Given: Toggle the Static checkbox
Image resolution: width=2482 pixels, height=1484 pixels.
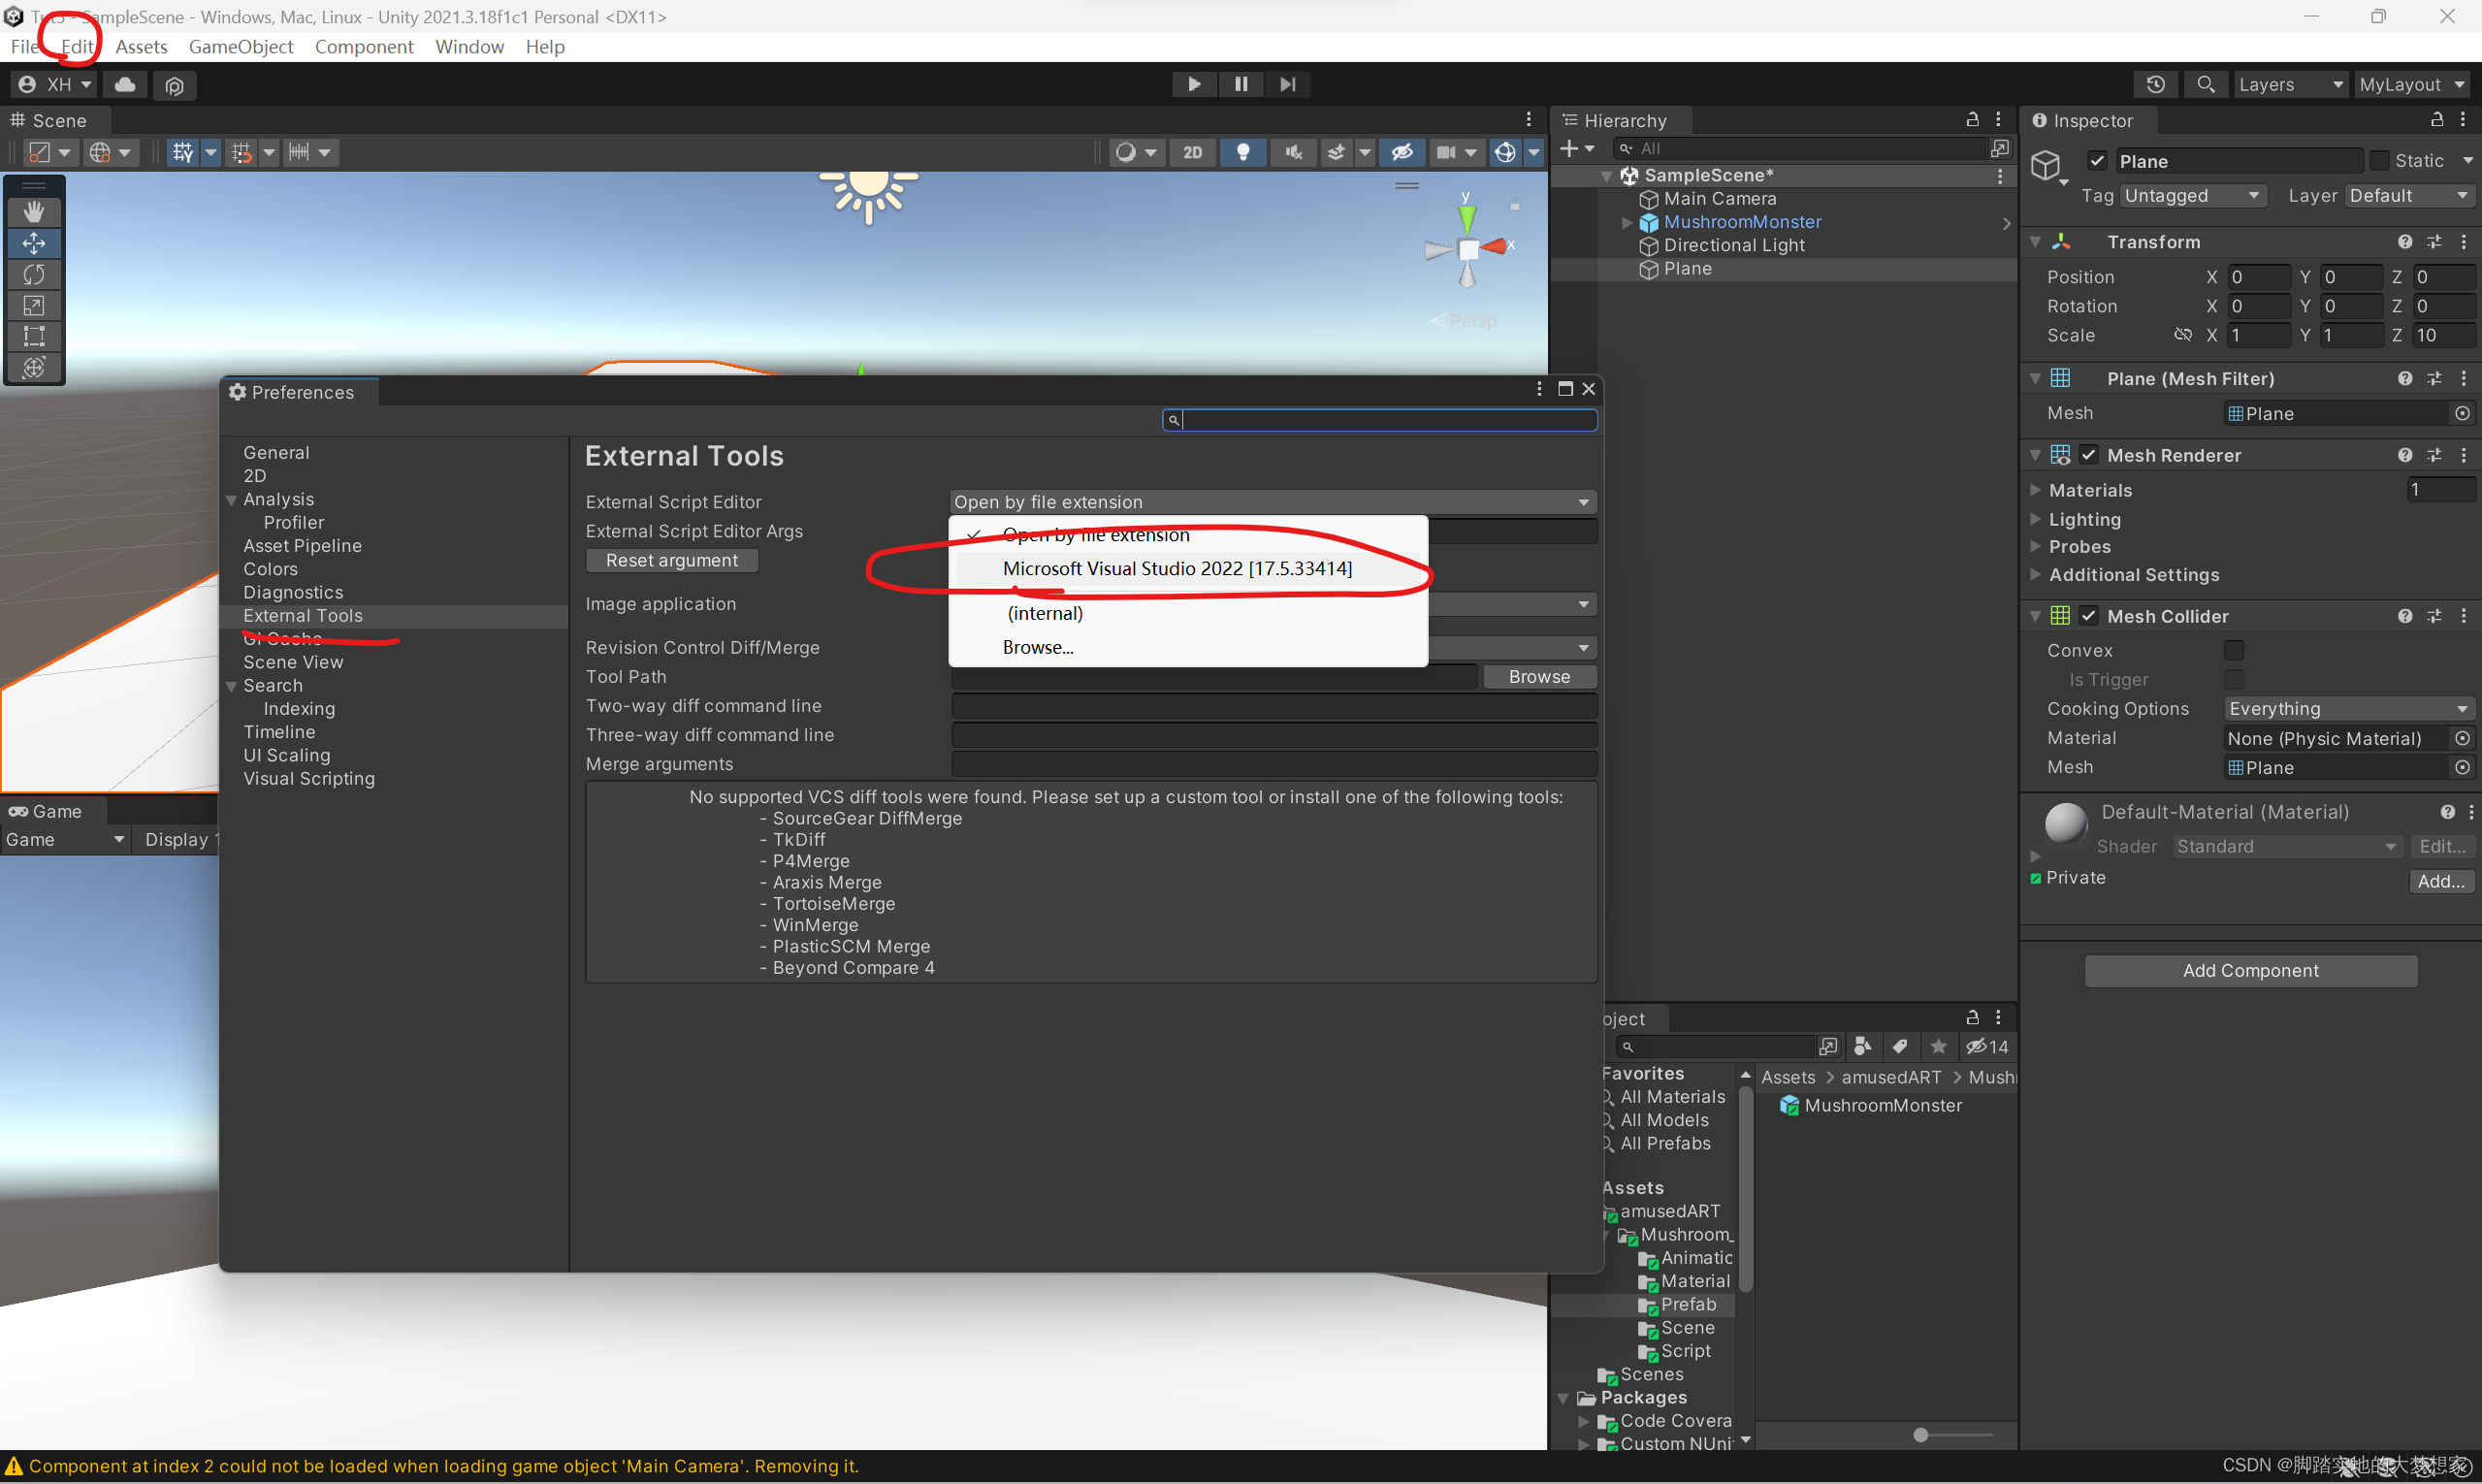Looking at the screenshot, I should click(x=2379, y=161).
